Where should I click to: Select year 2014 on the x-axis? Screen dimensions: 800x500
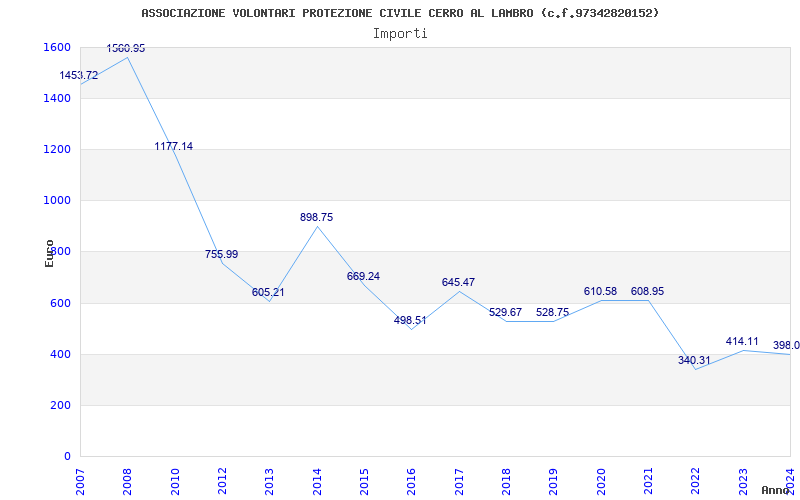318,479
